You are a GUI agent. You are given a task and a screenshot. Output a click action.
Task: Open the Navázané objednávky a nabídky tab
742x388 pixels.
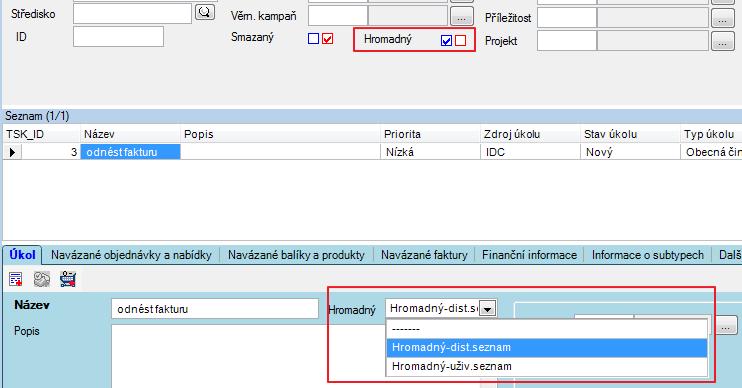131,256
